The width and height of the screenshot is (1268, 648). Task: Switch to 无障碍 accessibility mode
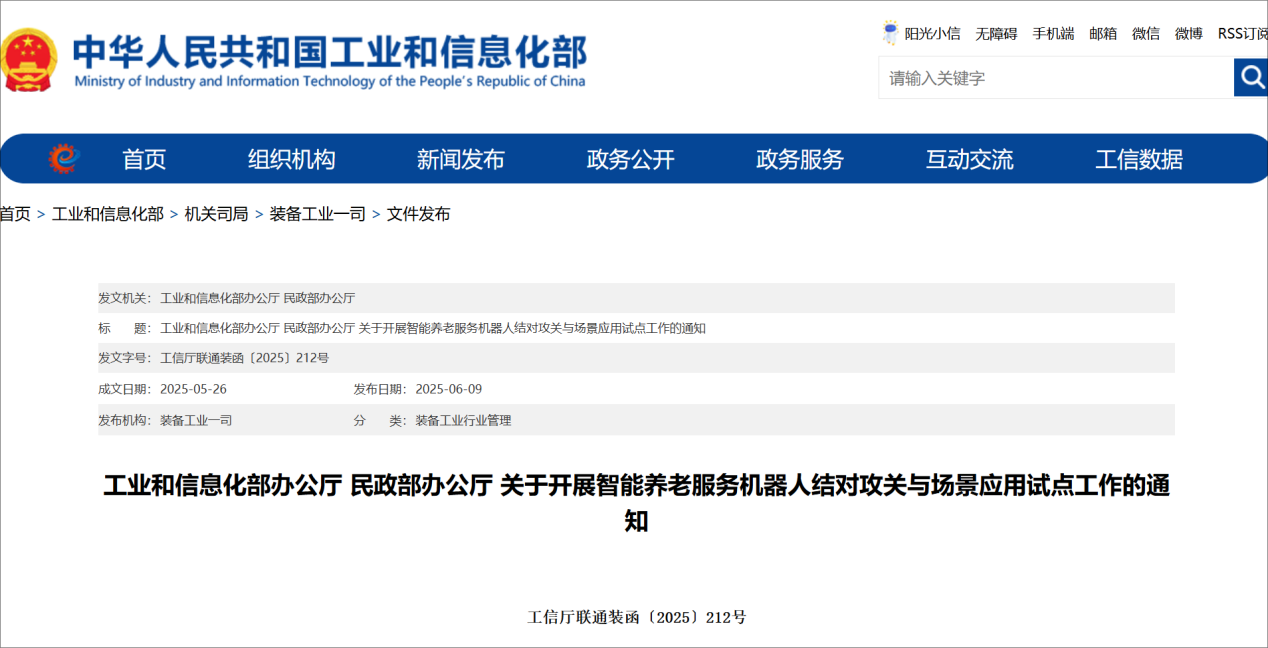pos(996,33)
